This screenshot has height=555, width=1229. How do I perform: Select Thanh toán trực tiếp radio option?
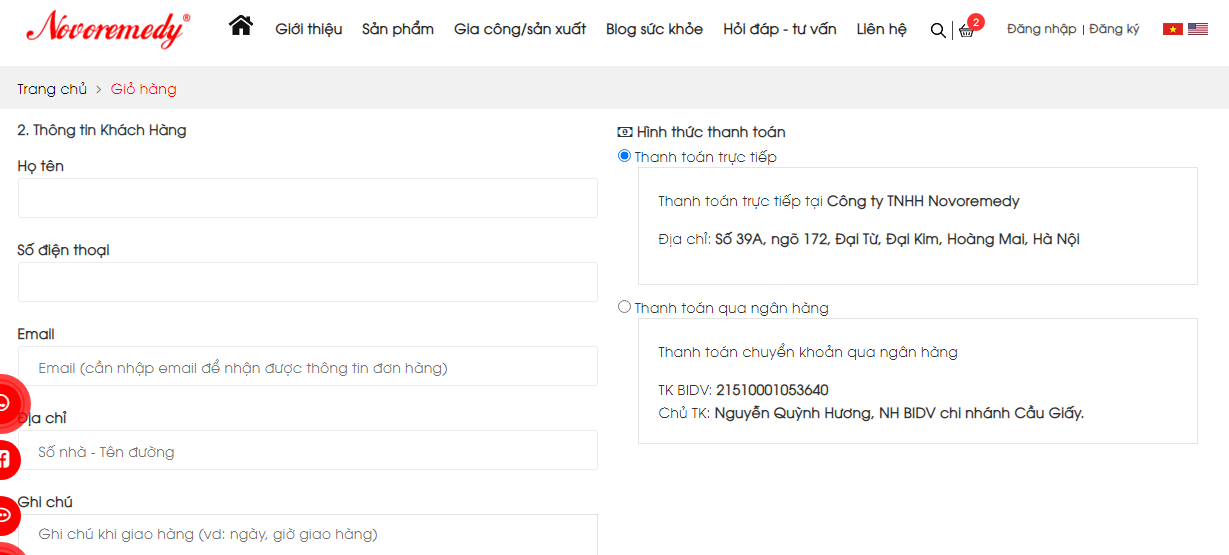click(625, 156)
